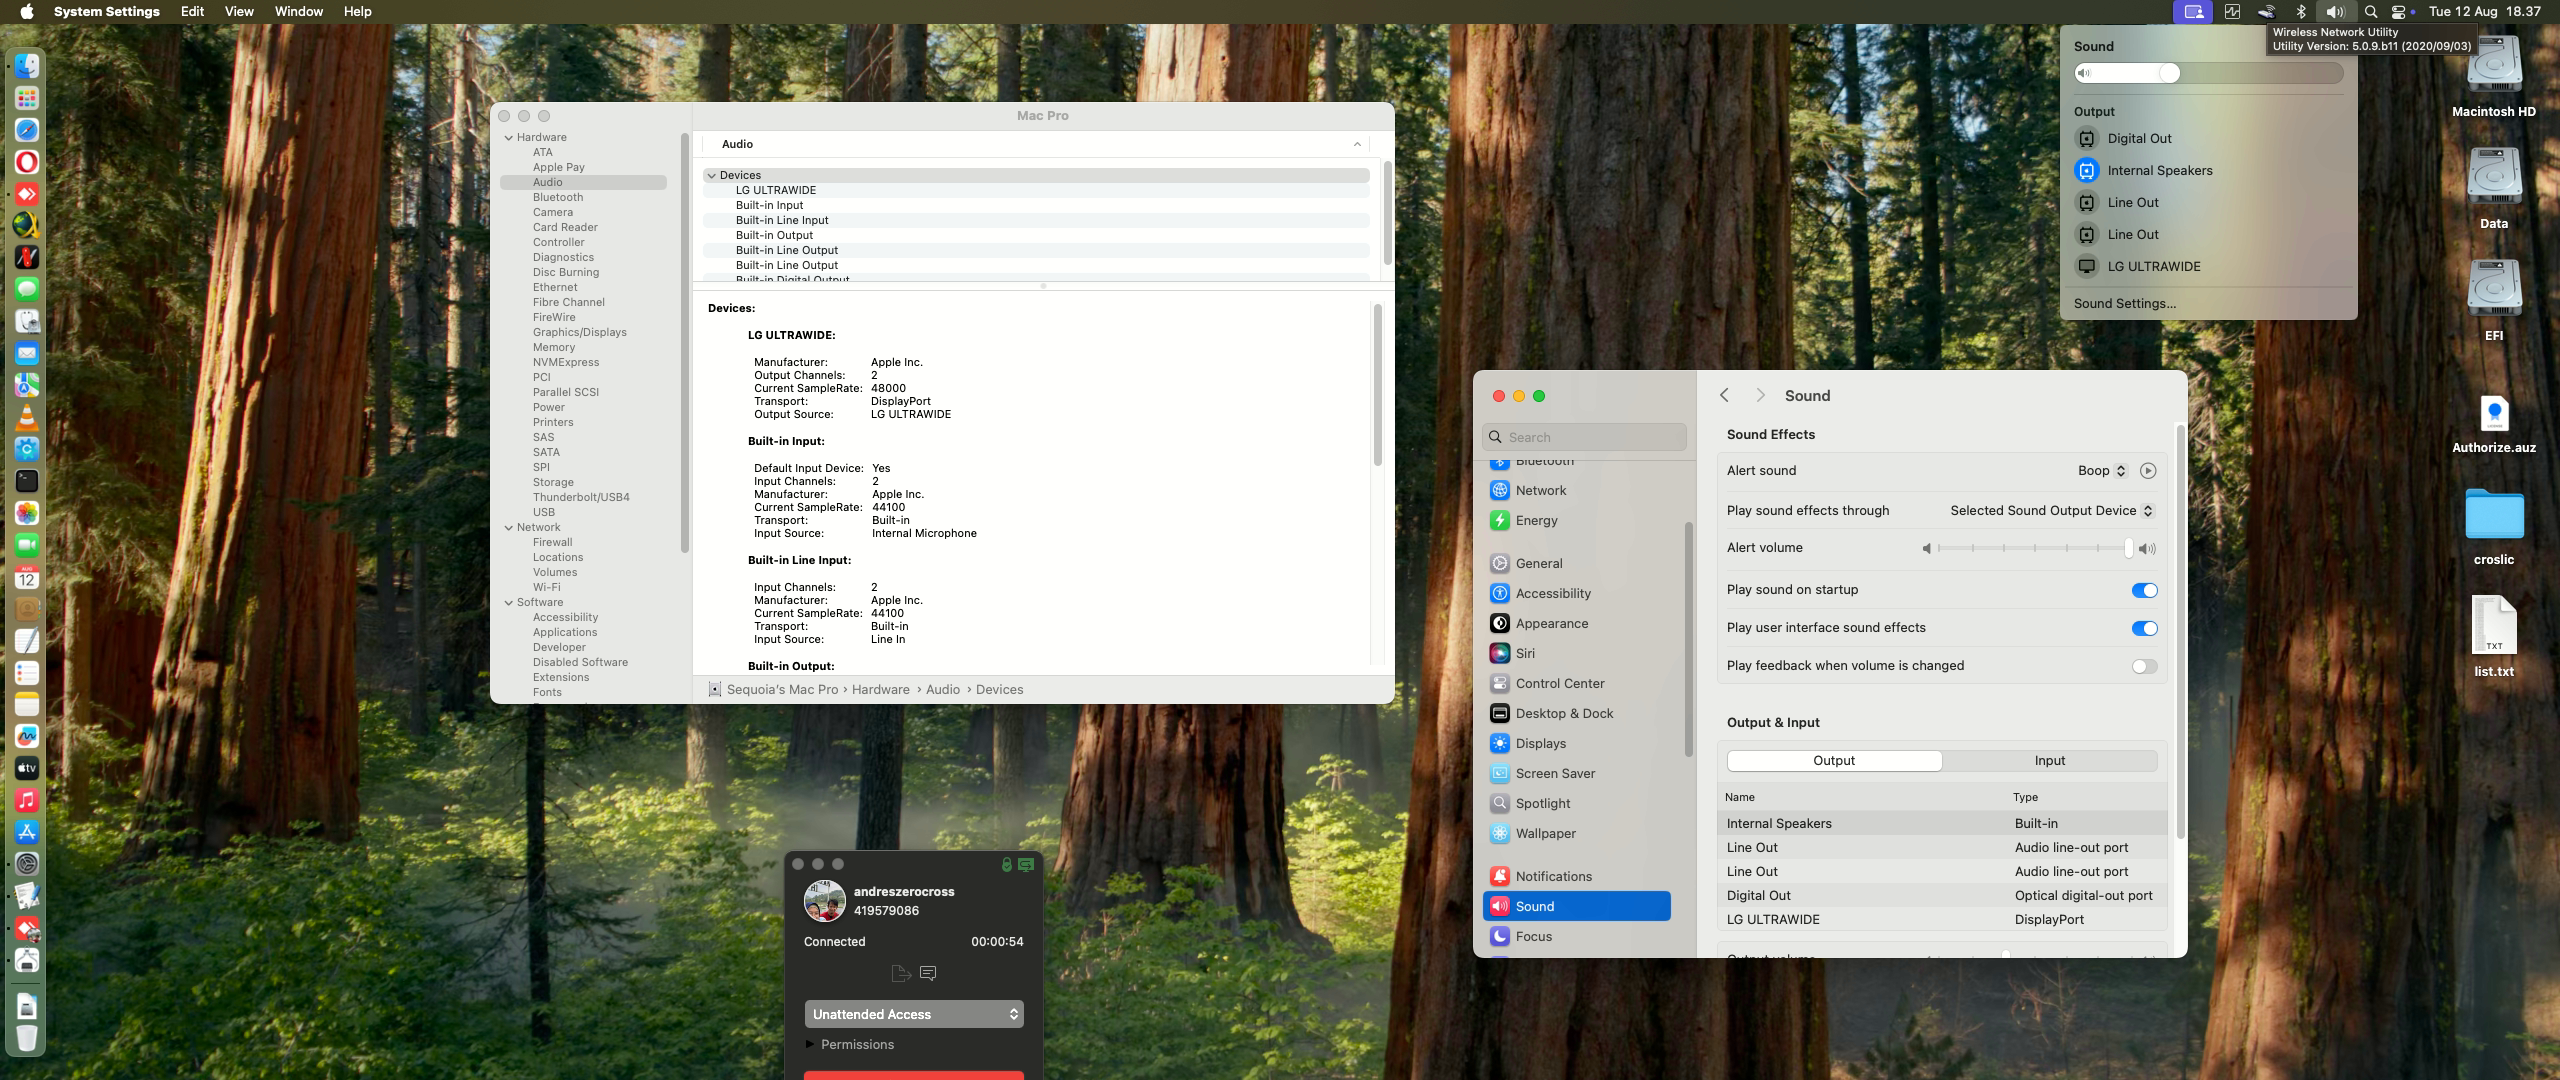2560x1080 pixels.
Task: Collapse the Audio header chevron in Mac Pro window
Action: [1357, 145]
